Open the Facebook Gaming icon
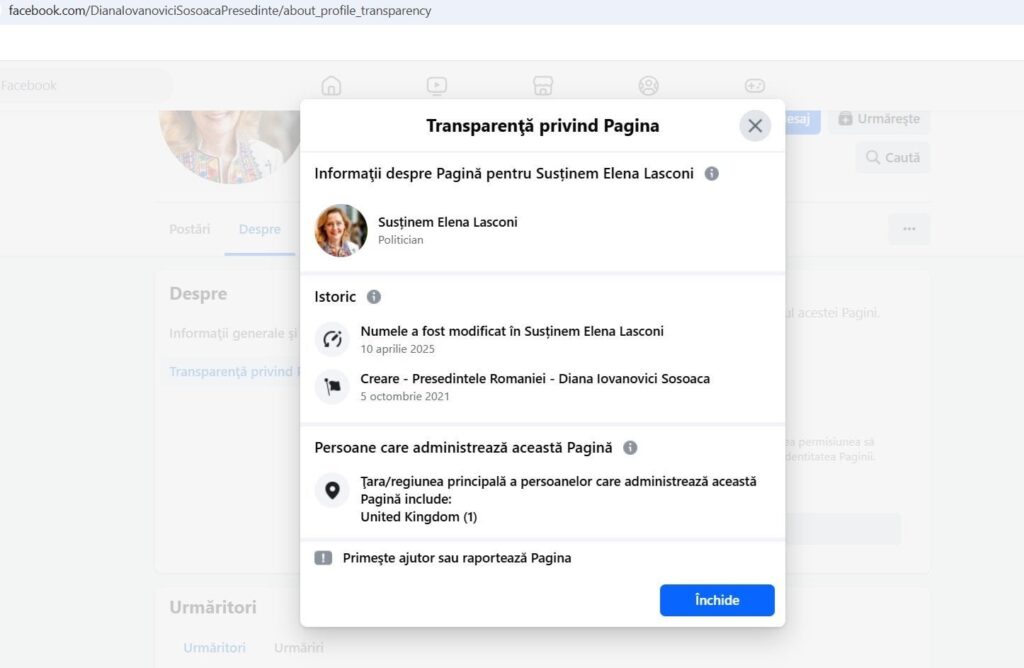This screenshot has width=1024, height=668. (x=754, y=86)
